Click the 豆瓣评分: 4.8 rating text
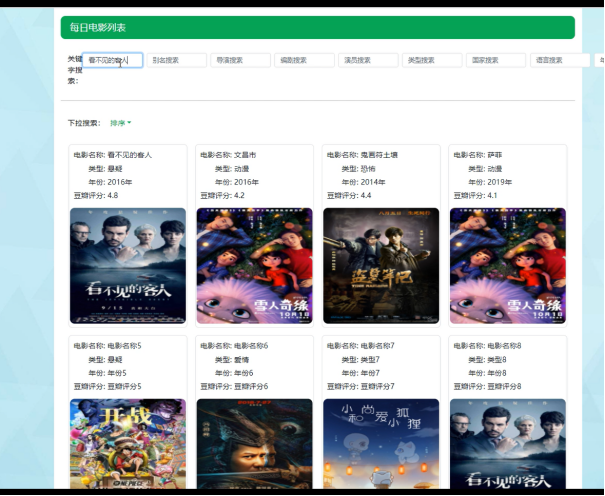 (96, 196)
